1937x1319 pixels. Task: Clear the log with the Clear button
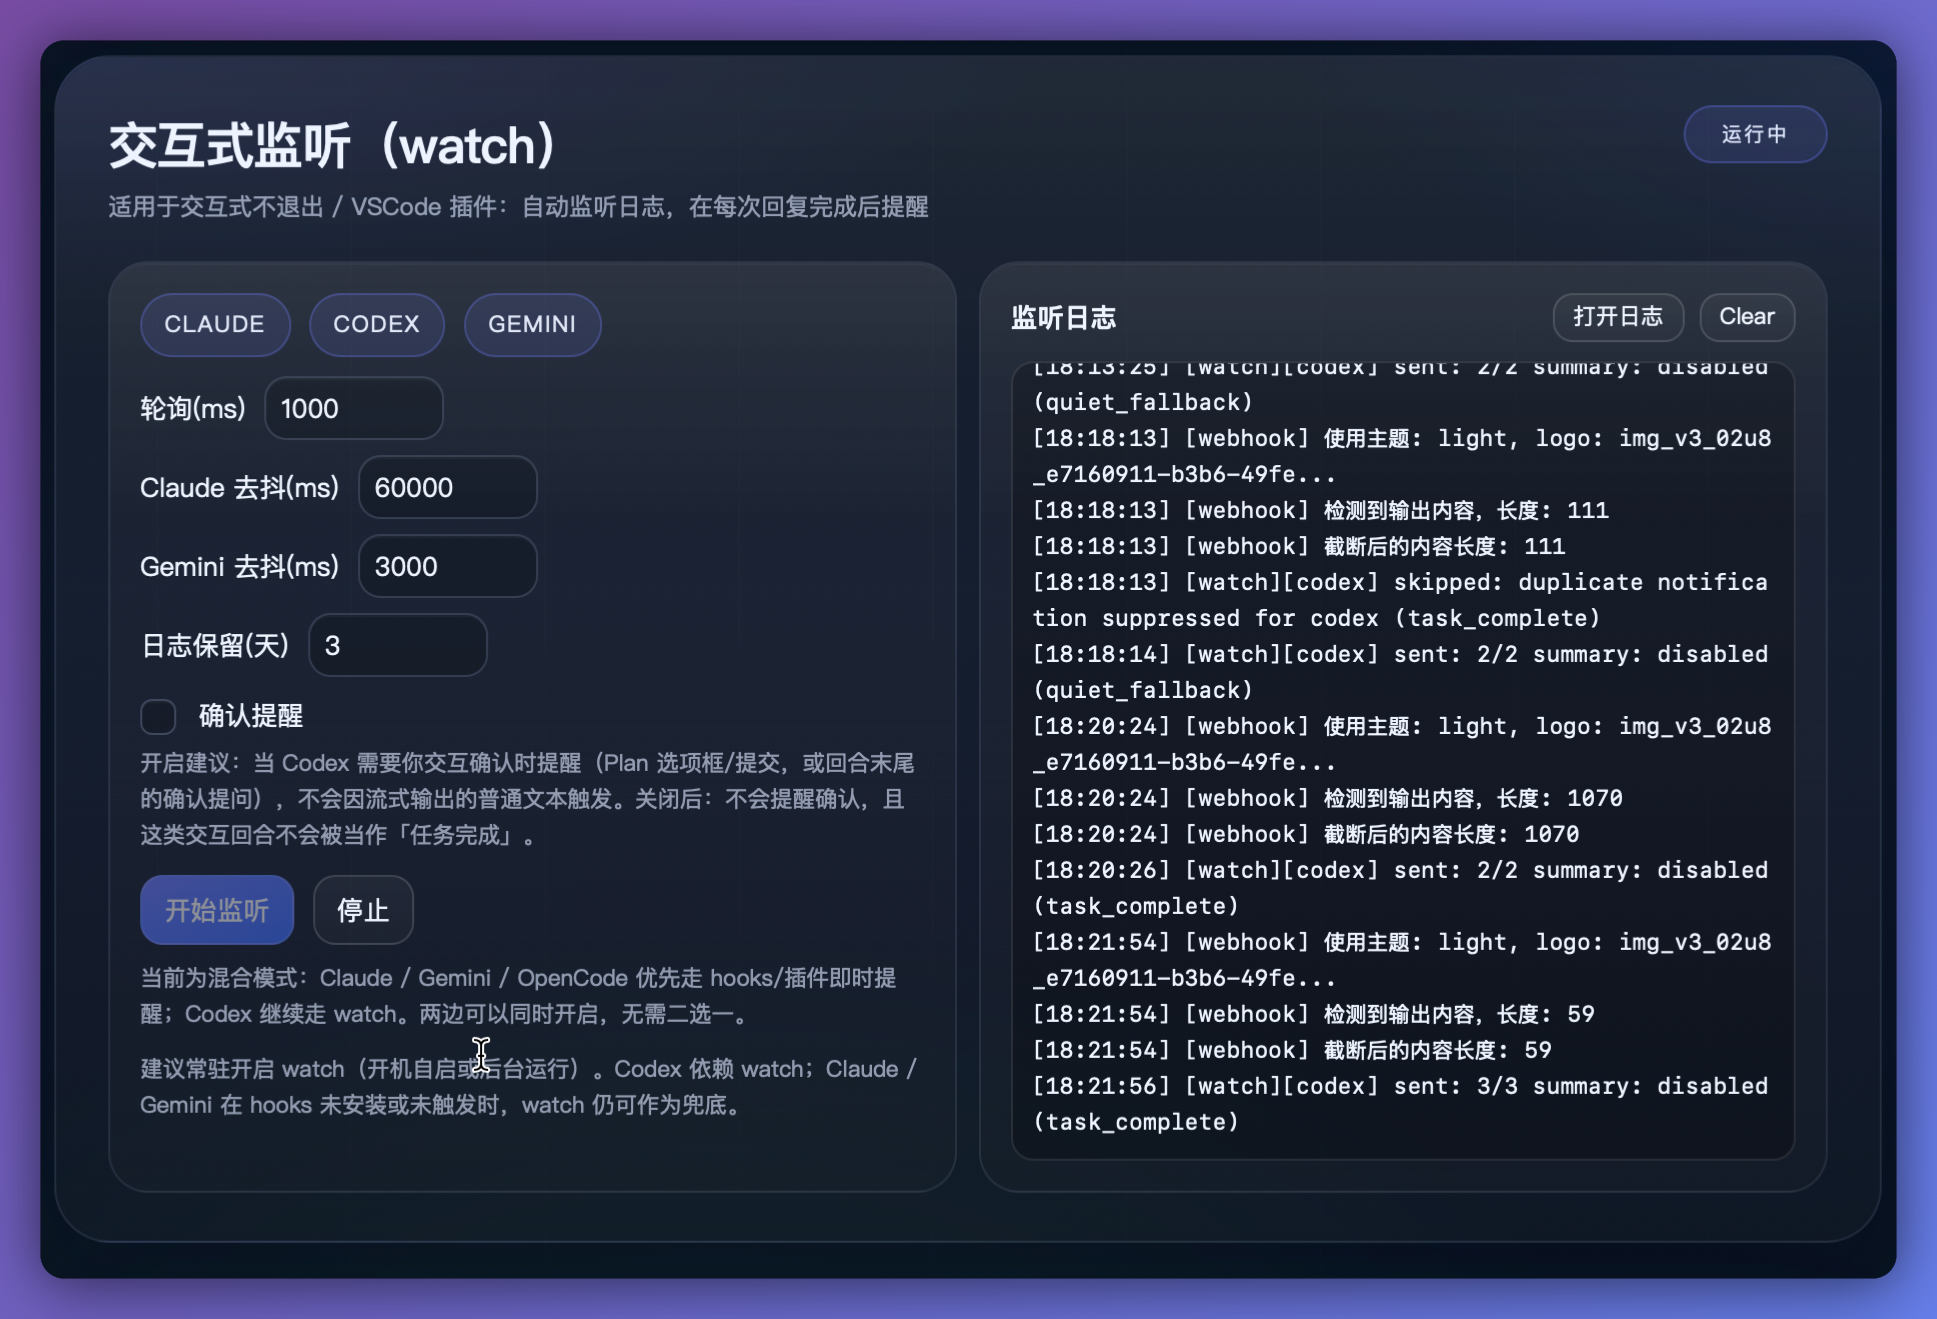point(1747,317)
